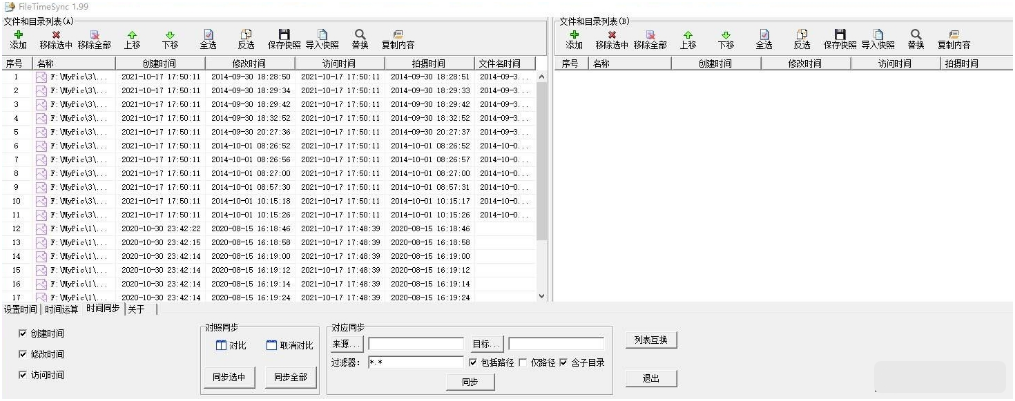Uncheck the 创建时间 checkbox
The image size is (1015, 401).
coord(23,333)
